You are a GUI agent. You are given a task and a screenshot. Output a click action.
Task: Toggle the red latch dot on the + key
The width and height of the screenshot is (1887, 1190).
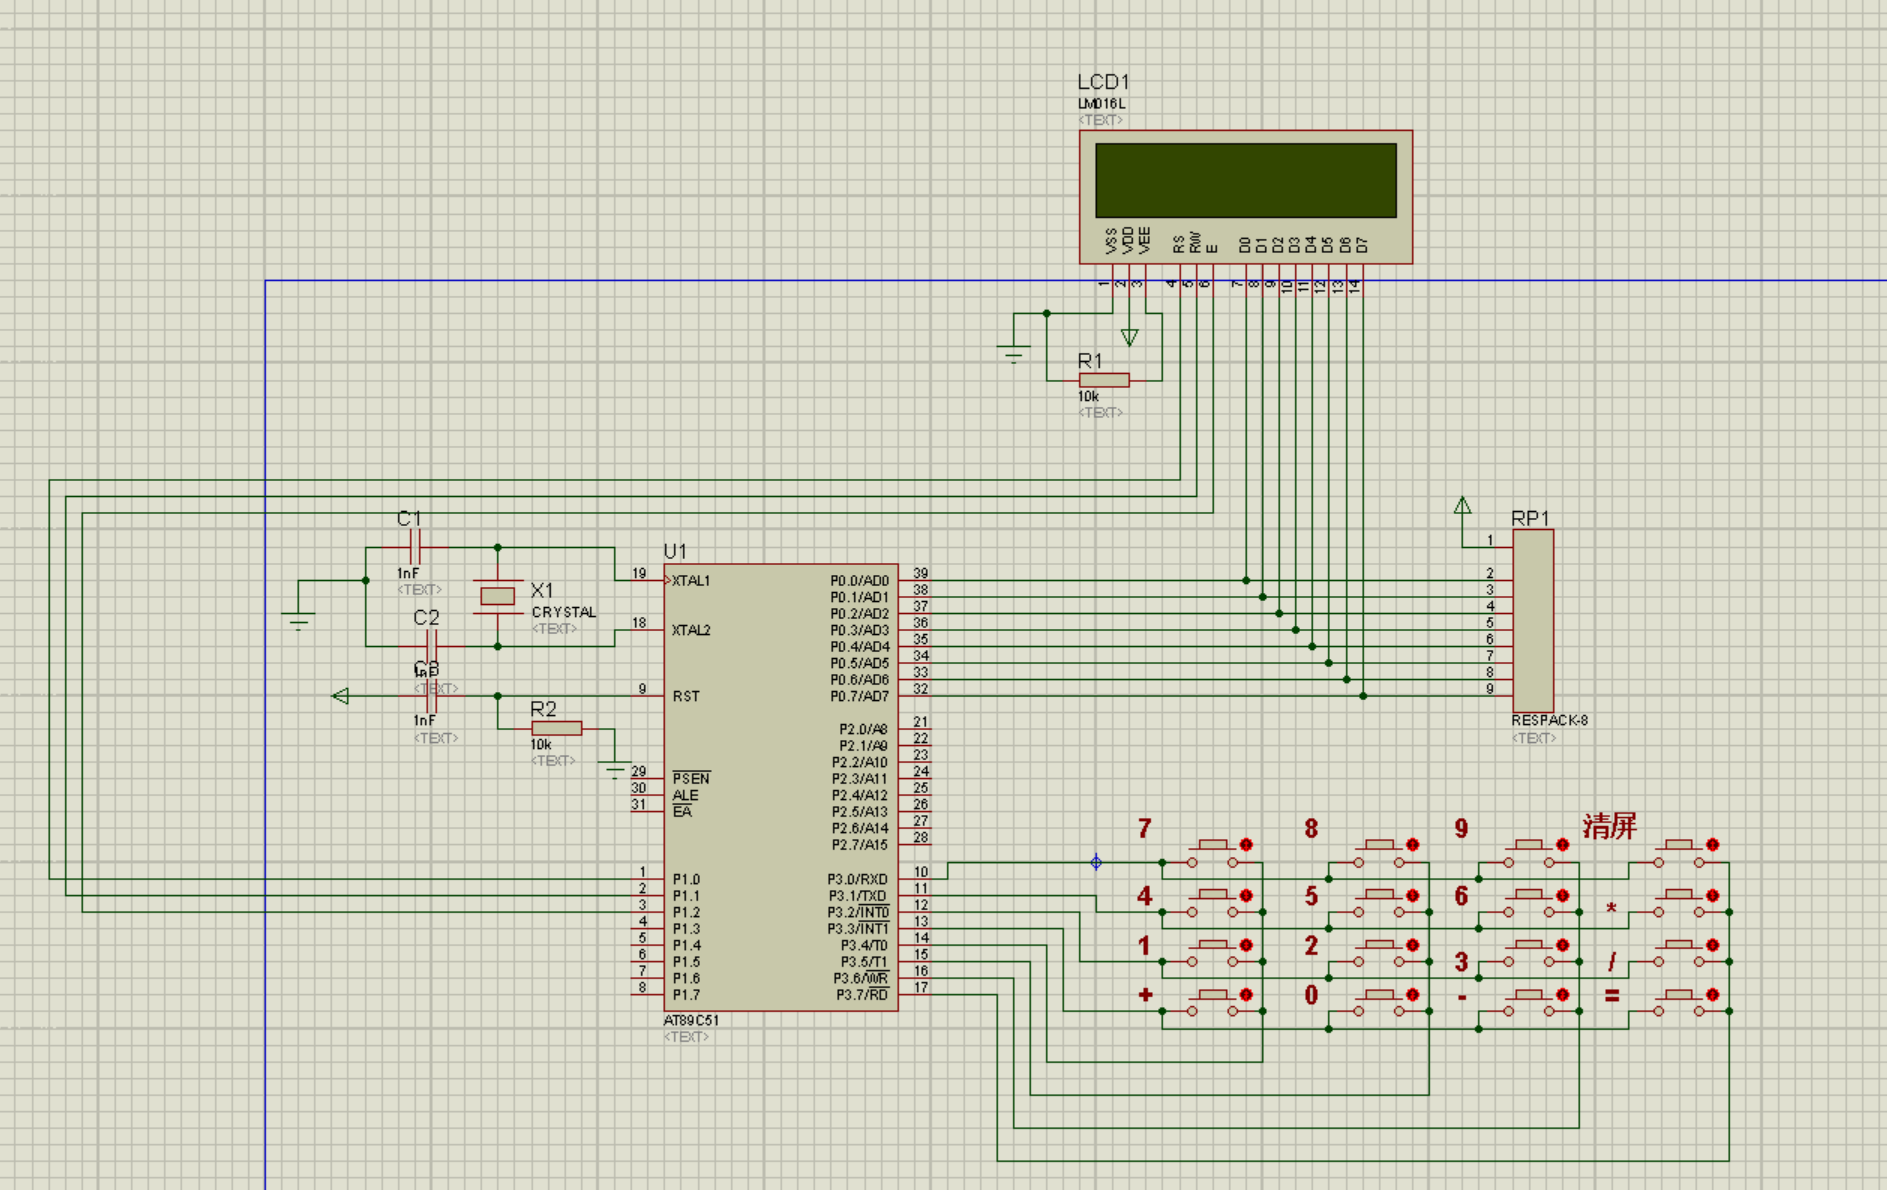tap(1247, 994)
